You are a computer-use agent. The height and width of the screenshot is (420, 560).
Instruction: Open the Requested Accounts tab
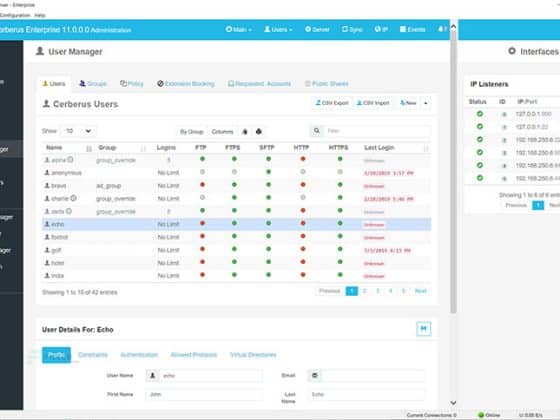point(260,84)
